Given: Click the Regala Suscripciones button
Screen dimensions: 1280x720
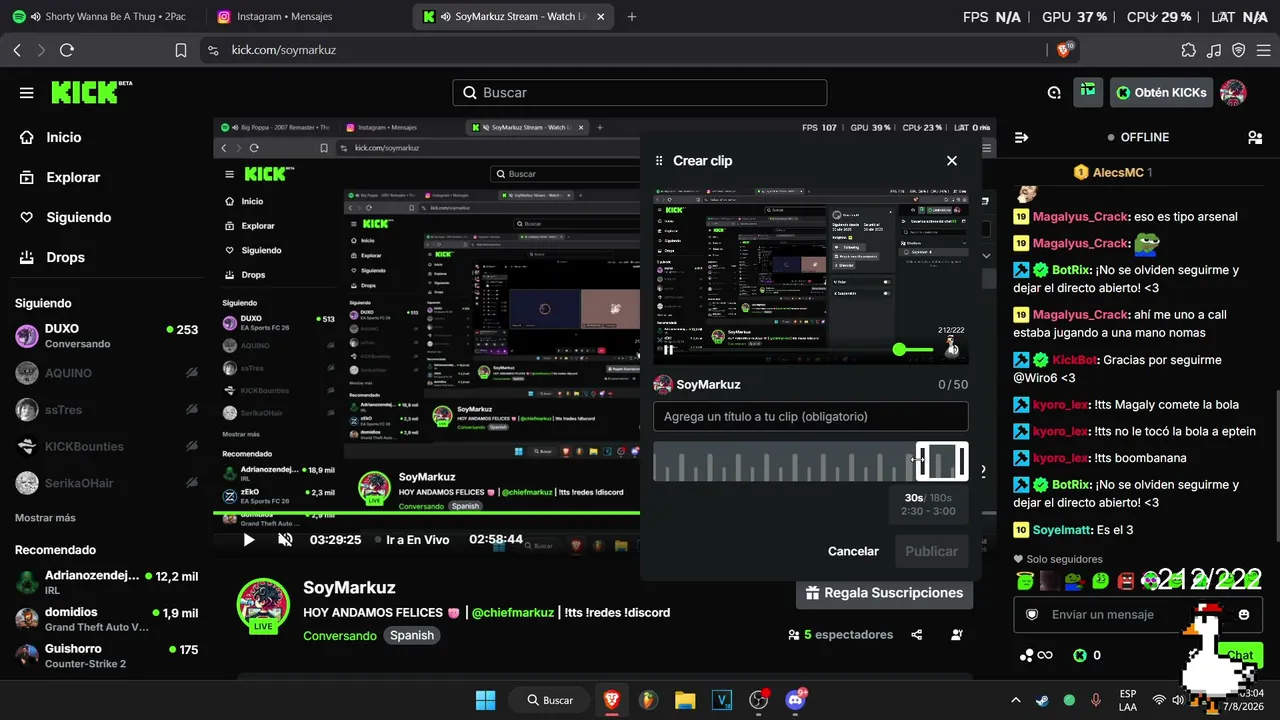Looking at the screenshot, I should [x=883, y=593].
